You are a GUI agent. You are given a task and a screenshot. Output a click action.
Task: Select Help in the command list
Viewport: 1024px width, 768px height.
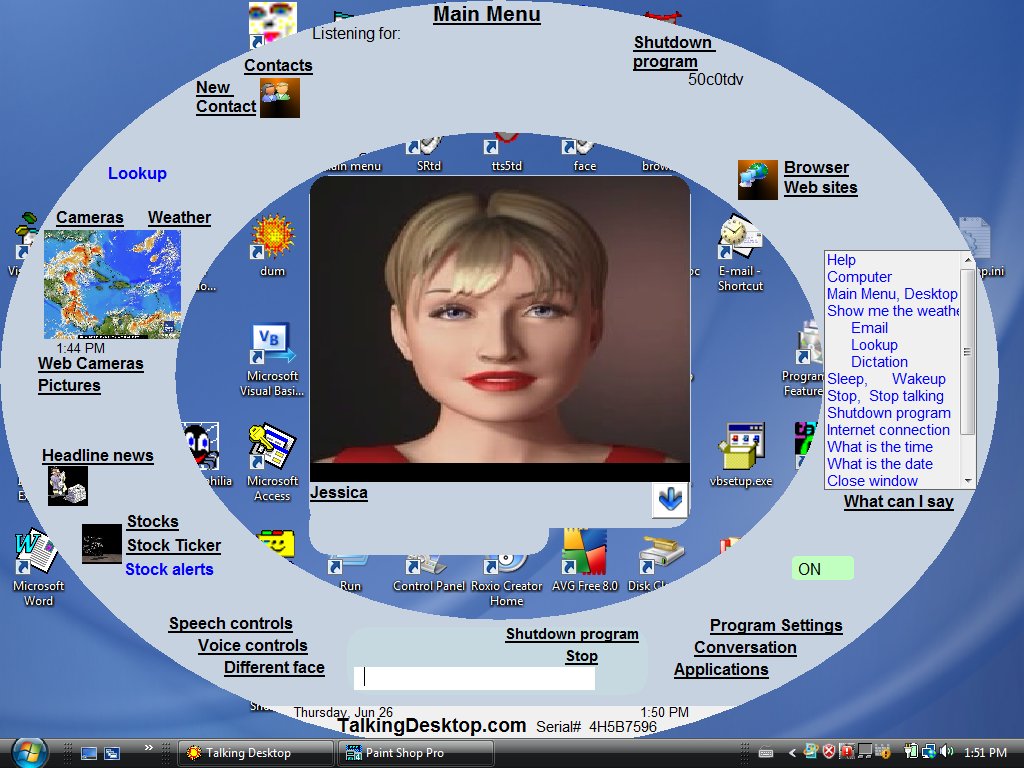(x=841, y=260)
